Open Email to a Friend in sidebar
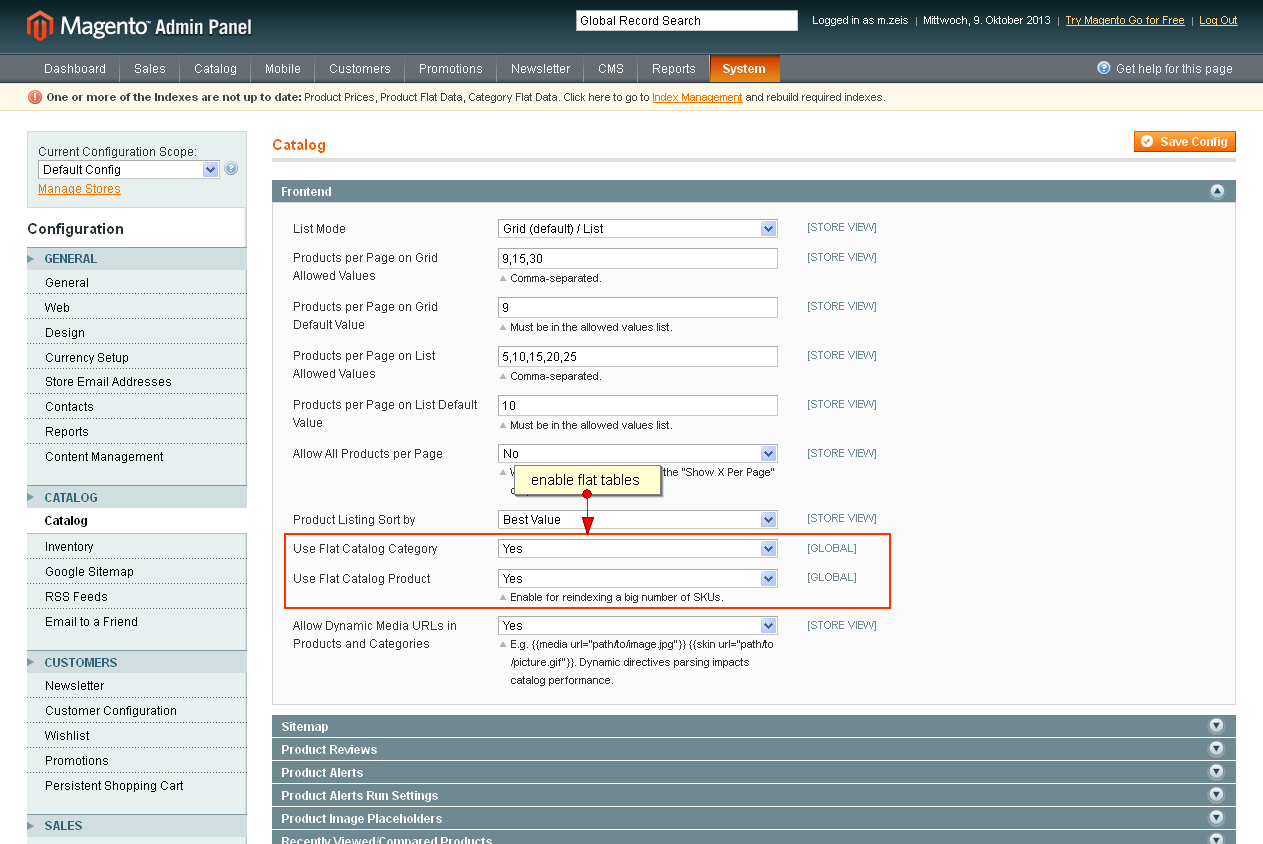The width and height of the screenshot is (1263, 844). tap(136, 622)
